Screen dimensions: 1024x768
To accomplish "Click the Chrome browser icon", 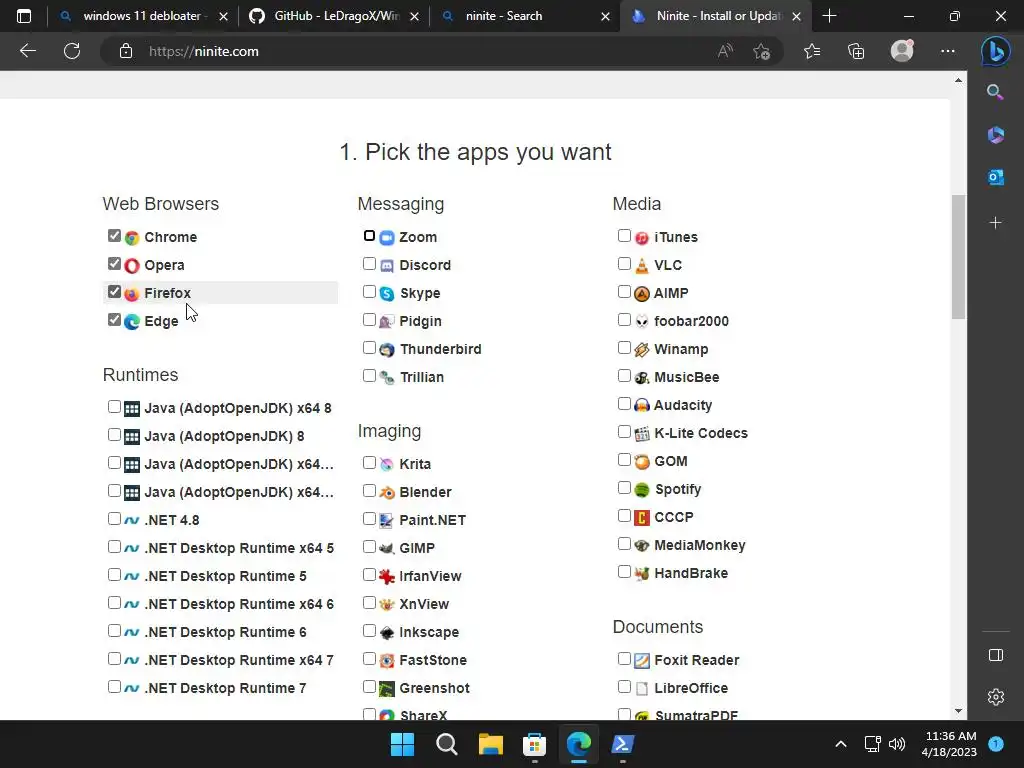I will coord(132,238).
